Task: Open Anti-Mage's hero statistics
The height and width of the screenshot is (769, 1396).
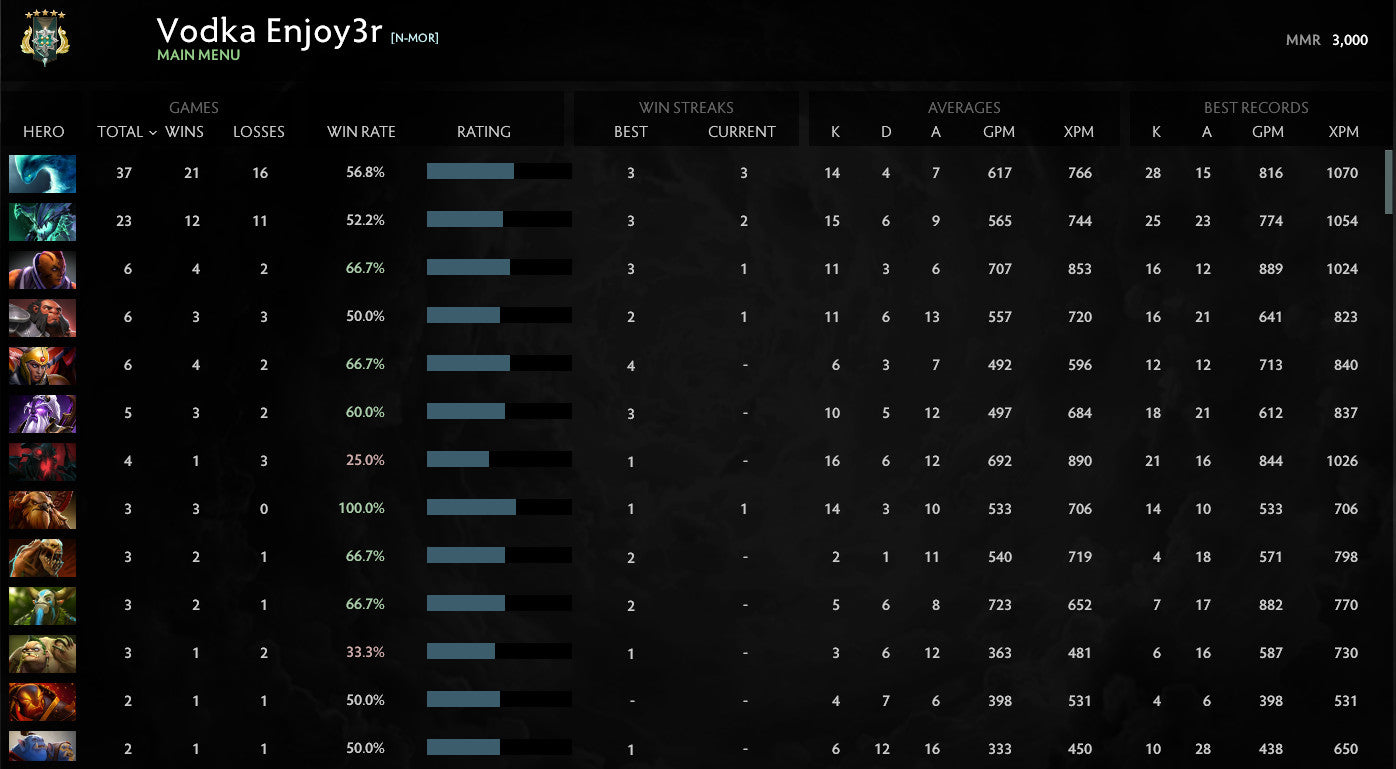Action: coord(42,269)
